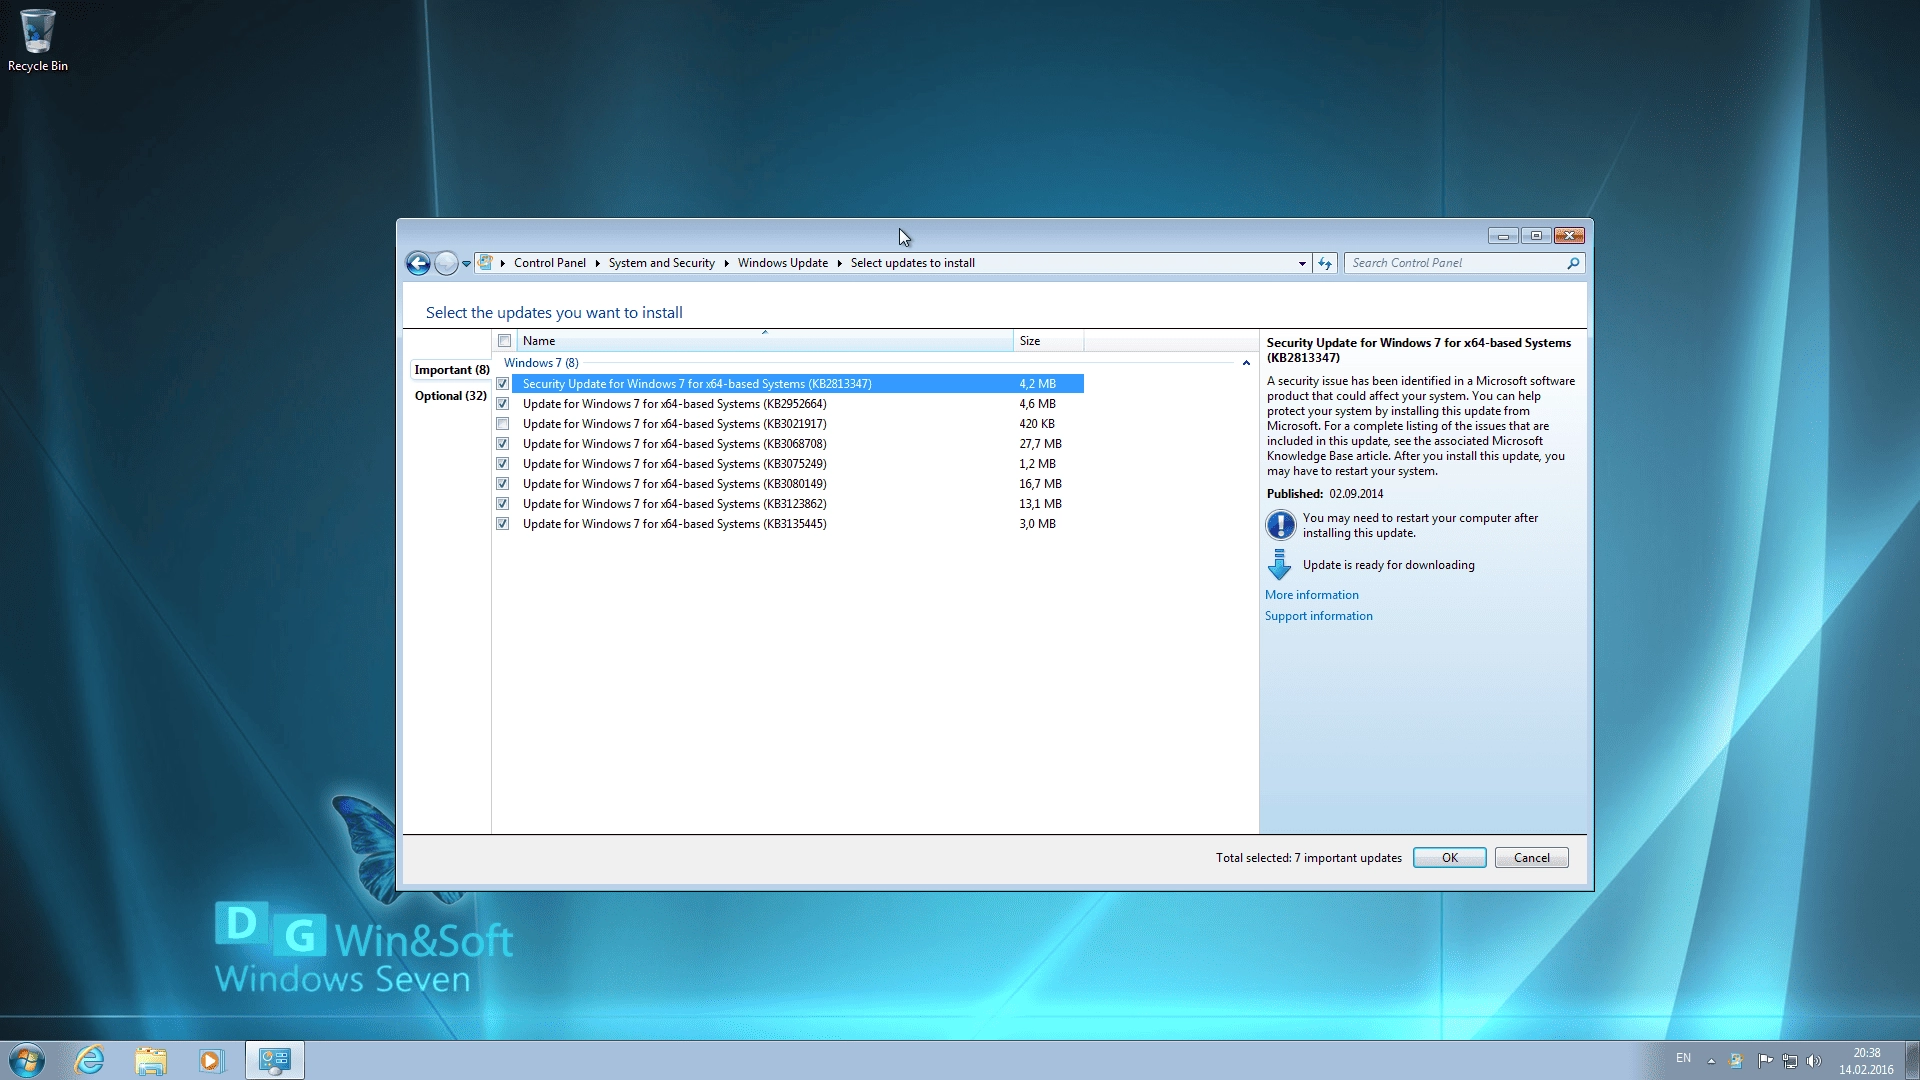Uncheck update KB3135445

tap(503, 524)
